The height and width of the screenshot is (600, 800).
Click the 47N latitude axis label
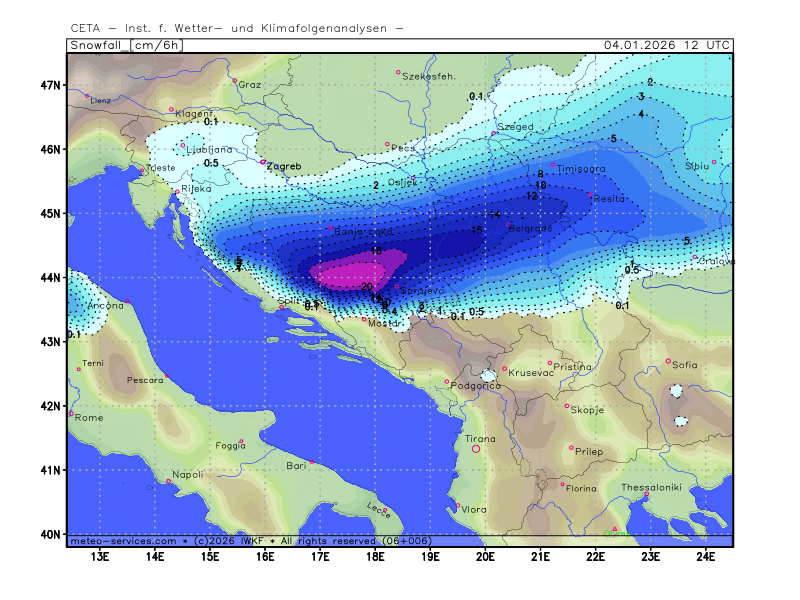point(51,85)
